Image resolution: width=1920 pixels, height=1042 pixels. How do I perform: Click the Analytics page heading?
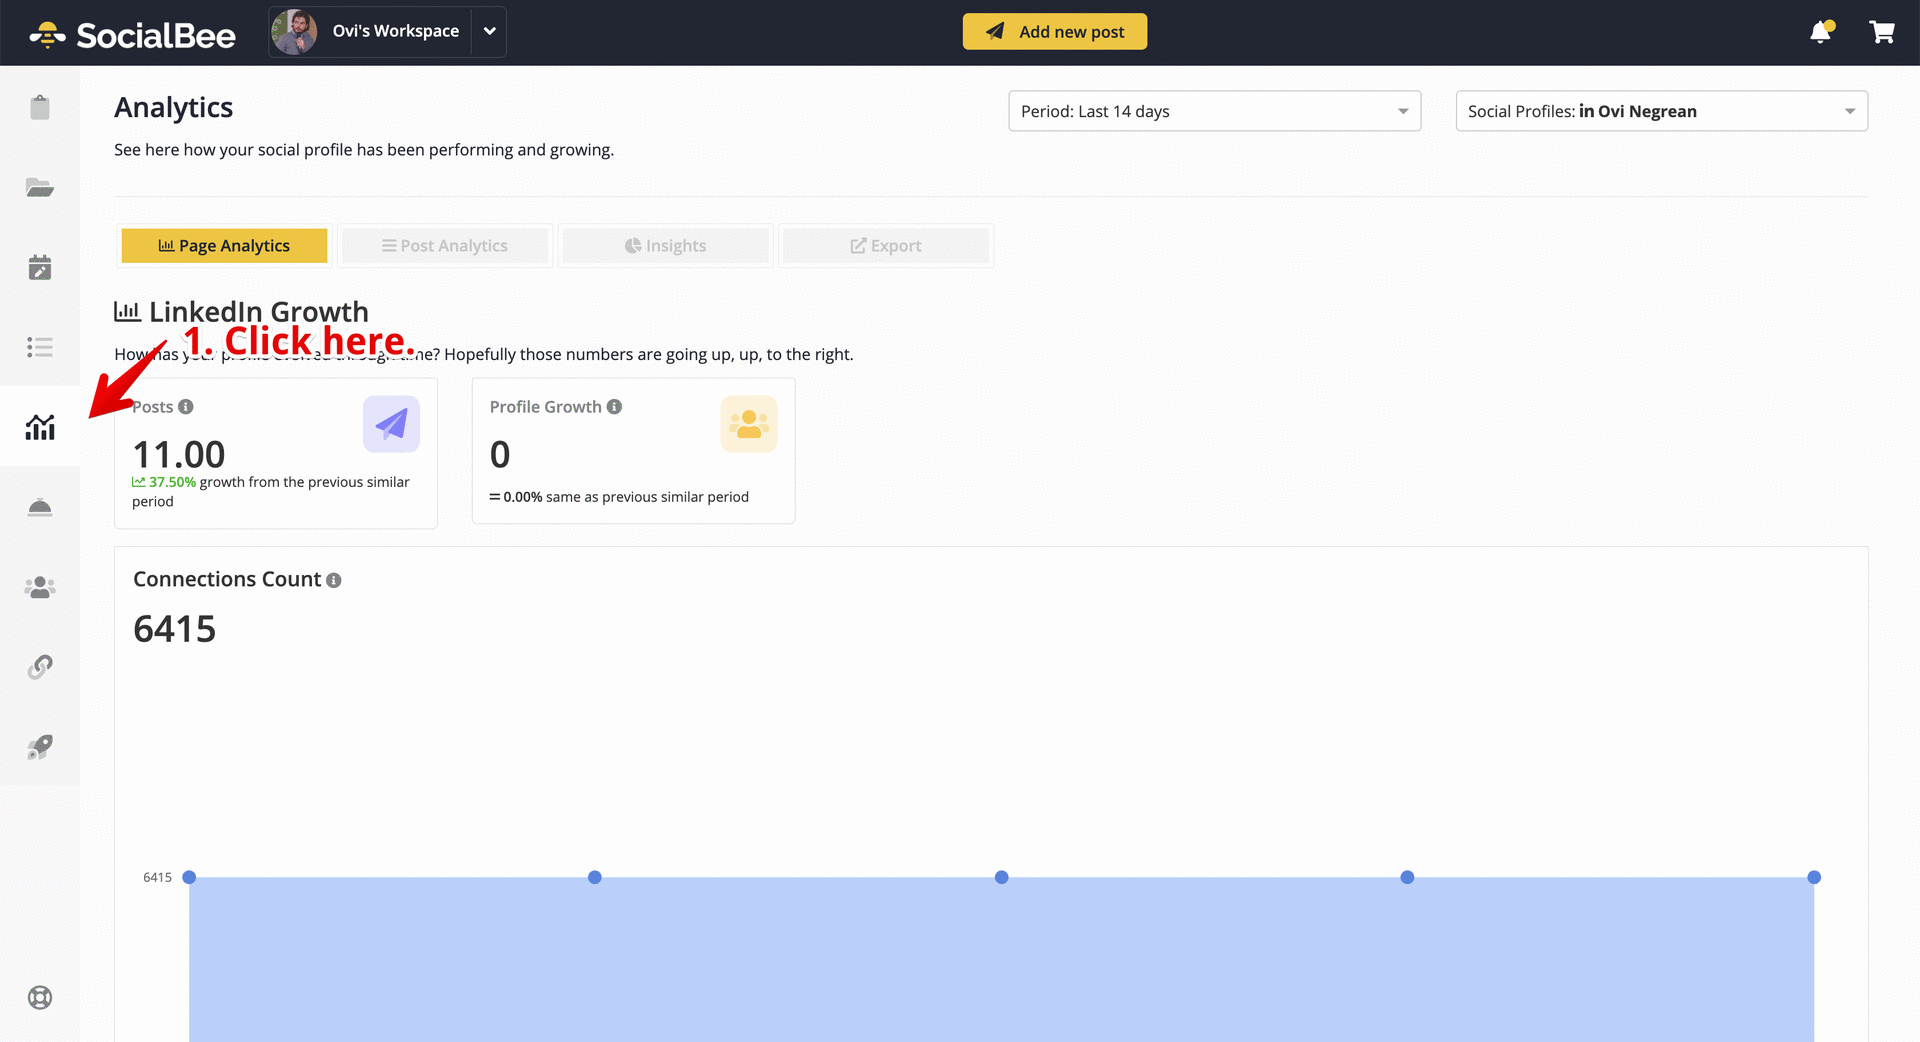point(174,108)
